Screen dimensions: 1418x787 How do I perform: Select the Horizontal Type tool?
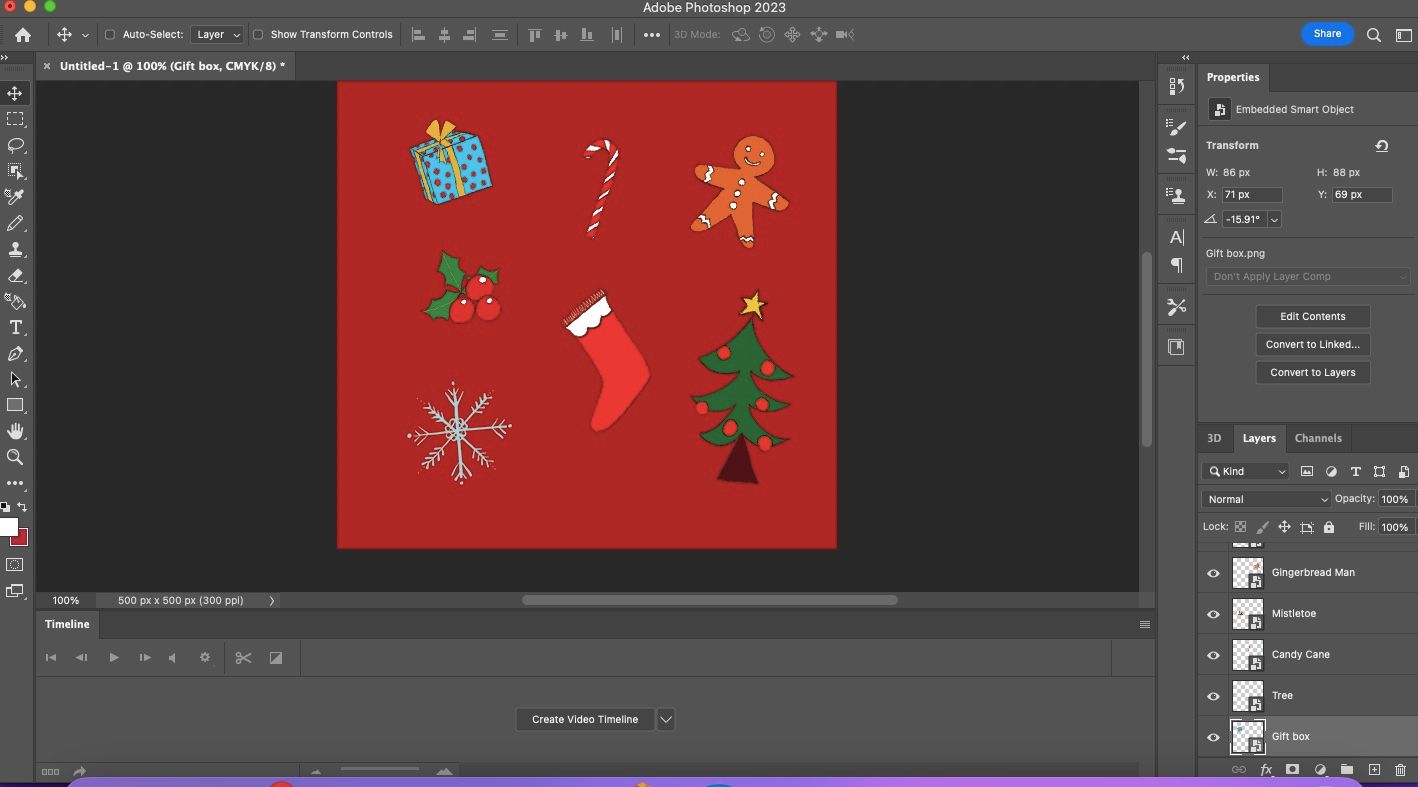tap(15, 327)
